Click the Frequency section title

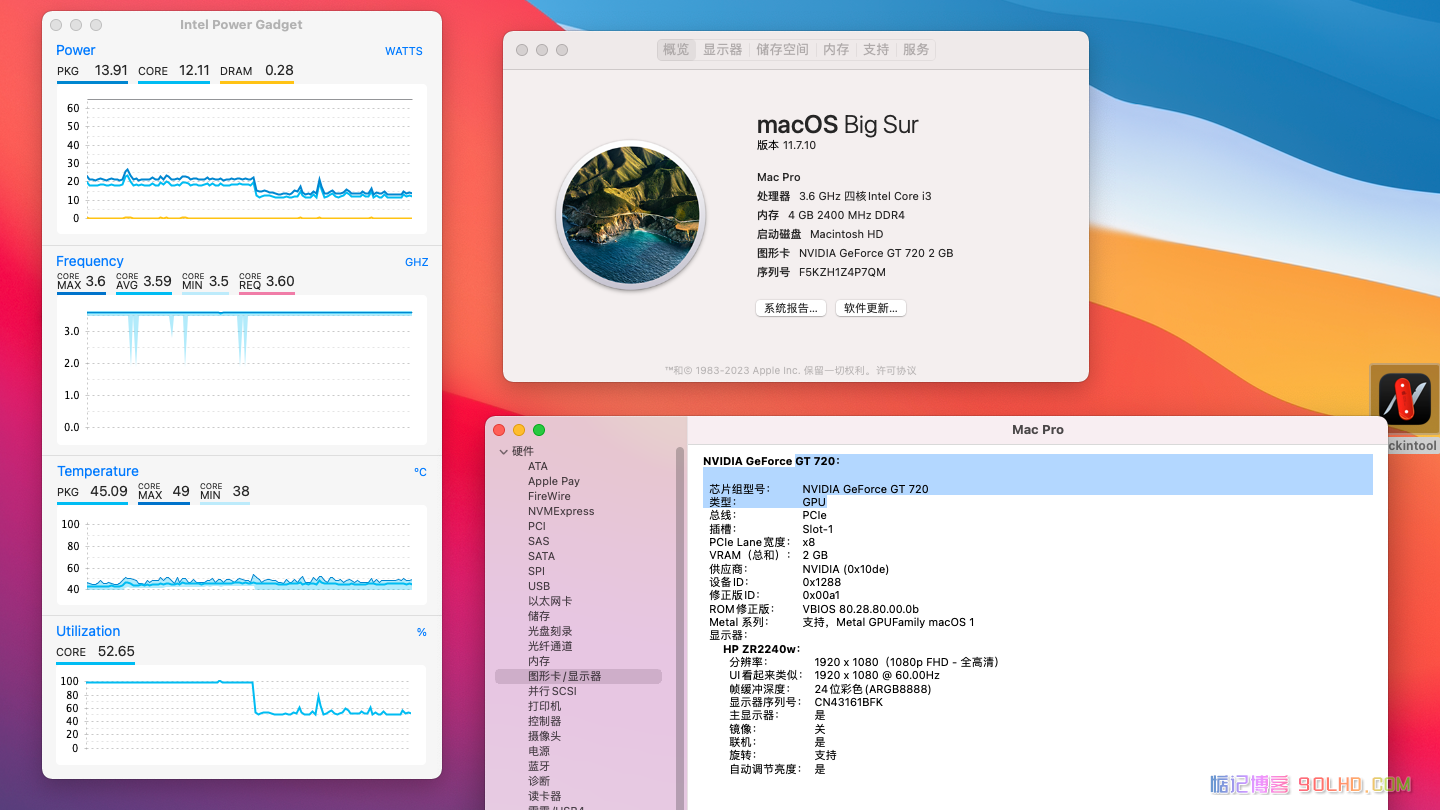[90, 261]
